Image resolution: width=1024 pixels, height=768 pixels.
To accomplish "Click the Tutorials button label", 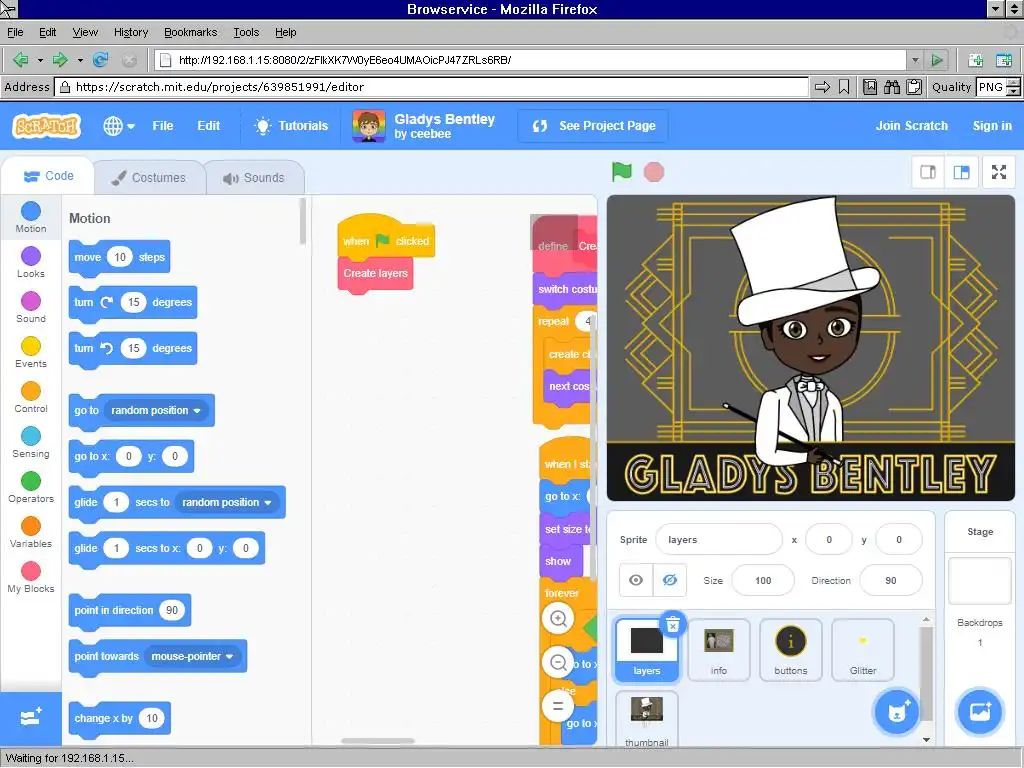I will [303, 125].
